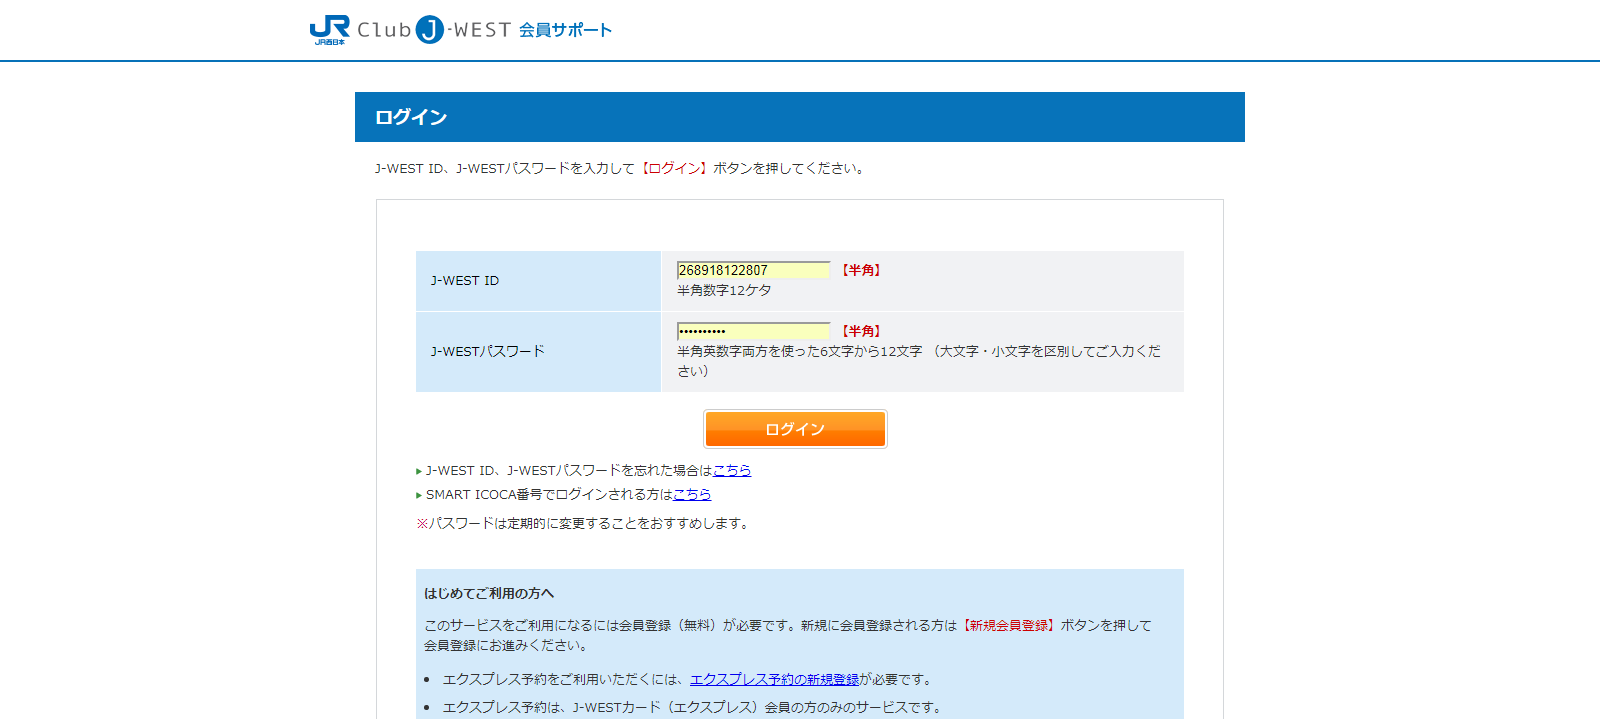Click the 半角数字12ケタ hint text
Image resolution: width=1600 pixels, height=719 pixels.
coord(724,290)
